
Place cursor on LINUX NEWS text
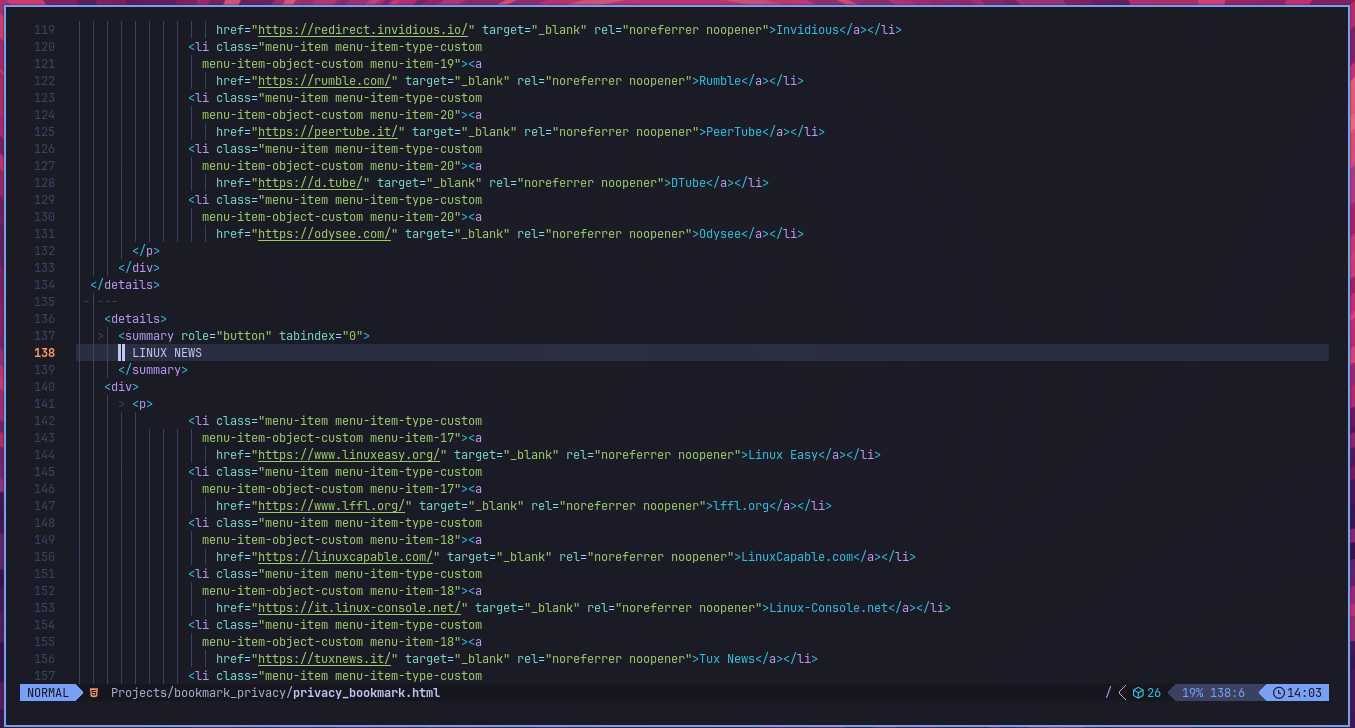tap(167, 353)
